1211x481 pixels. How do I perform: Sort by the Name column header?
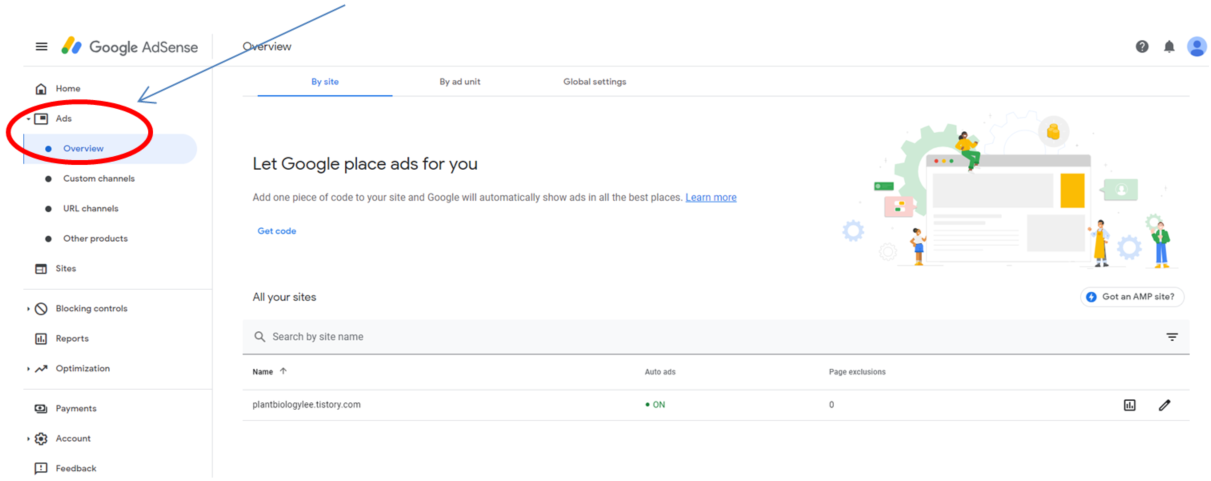263,372
